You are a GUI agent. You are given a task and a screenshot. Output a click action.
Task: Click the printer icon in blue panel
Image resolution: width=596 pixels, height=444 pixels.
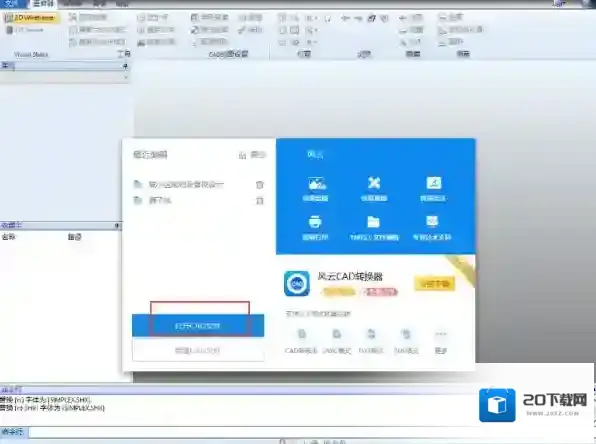[x=315, y=222]
